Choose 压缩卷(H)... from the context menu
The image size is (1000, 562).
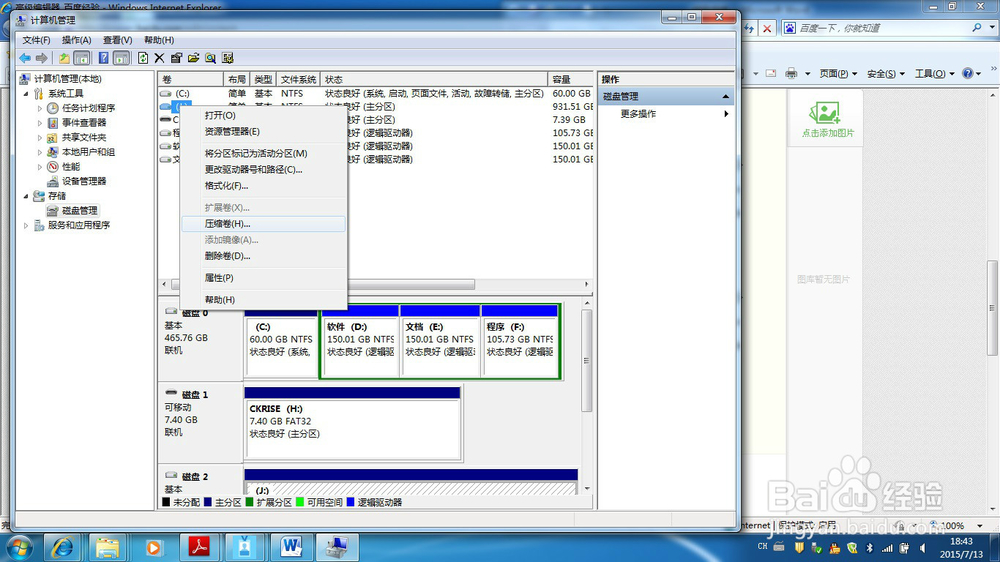pos(263,224)
